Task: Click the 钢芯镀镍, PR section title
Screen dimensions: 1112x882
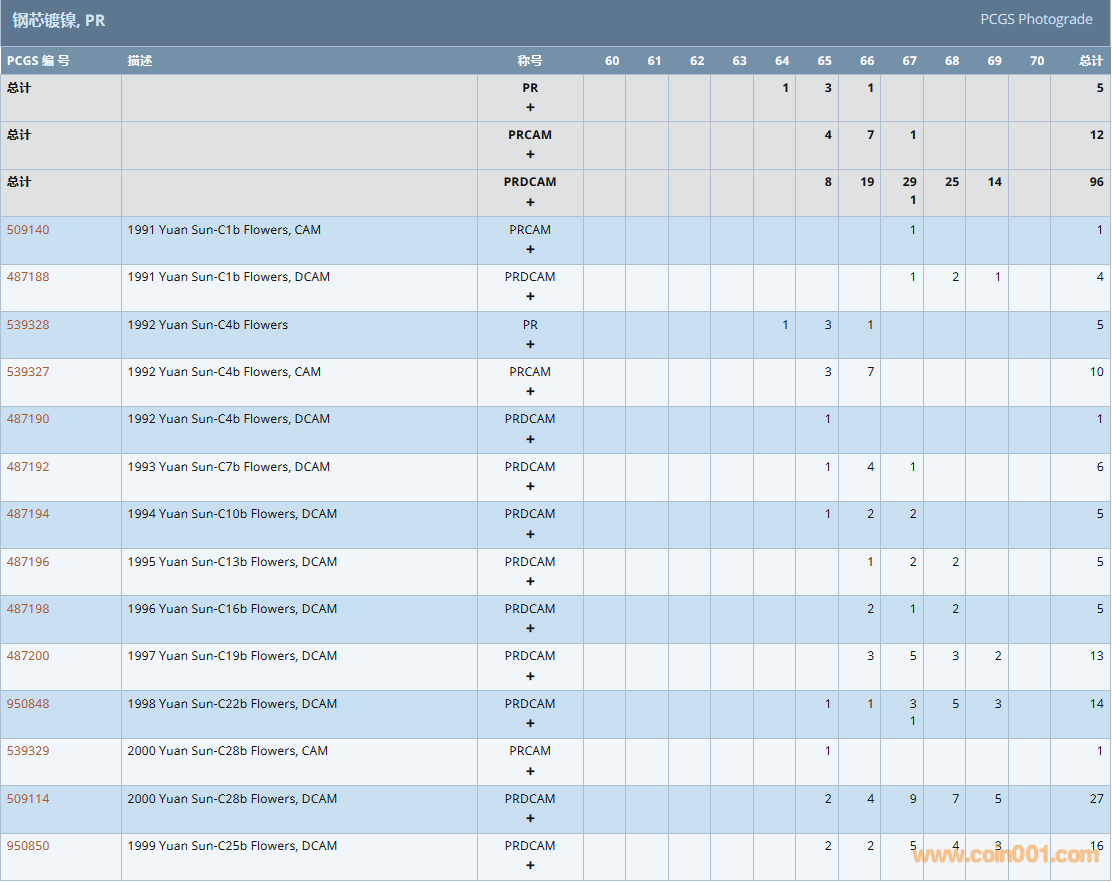Action: click(x=58, y=20)
